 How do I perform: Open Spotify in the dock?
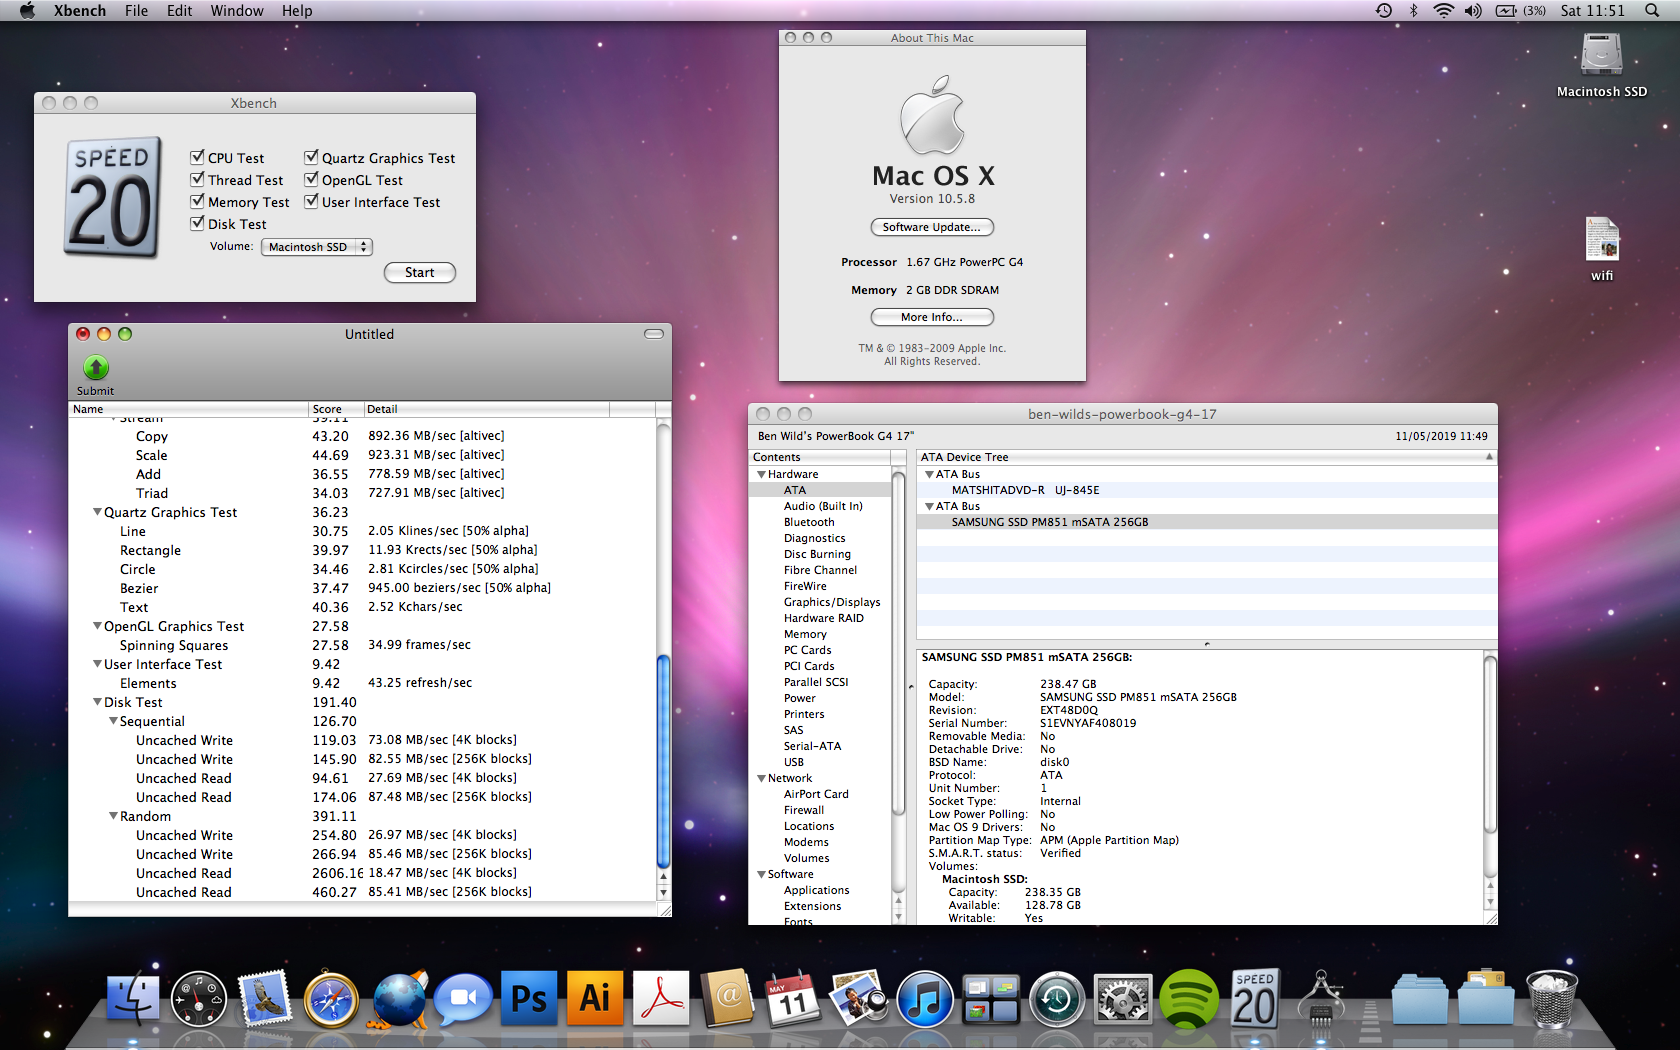[x=1188, y=999]
